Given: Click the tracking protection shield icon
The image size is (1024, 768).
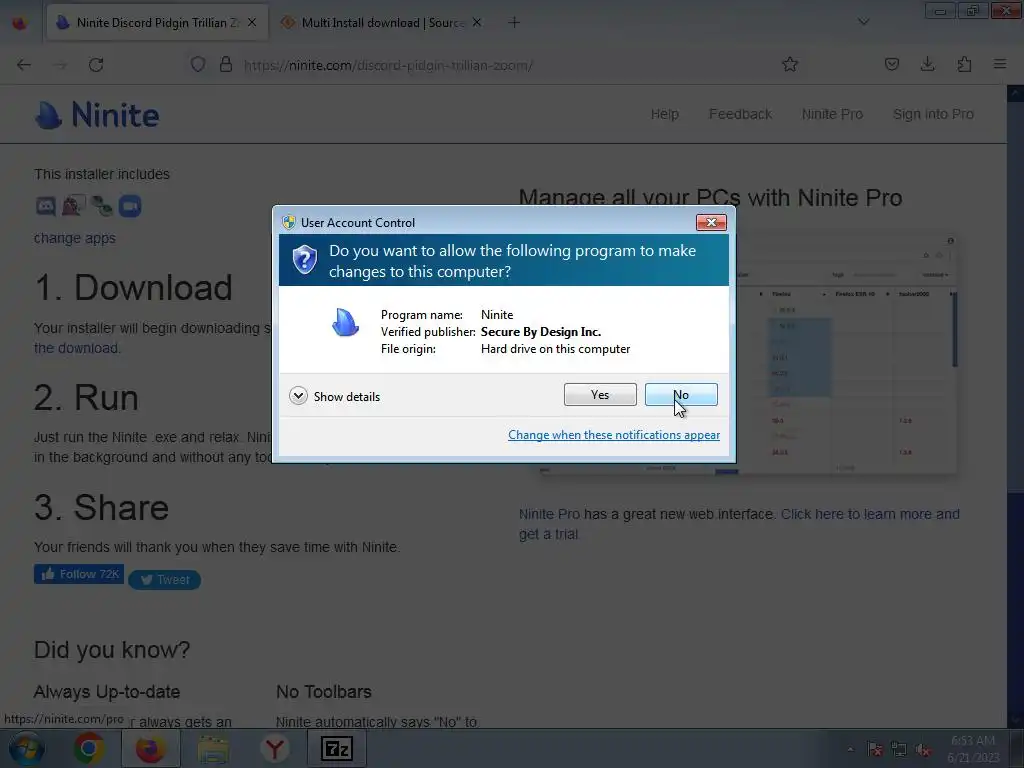Looking at the screenshot, I should 198,65.
